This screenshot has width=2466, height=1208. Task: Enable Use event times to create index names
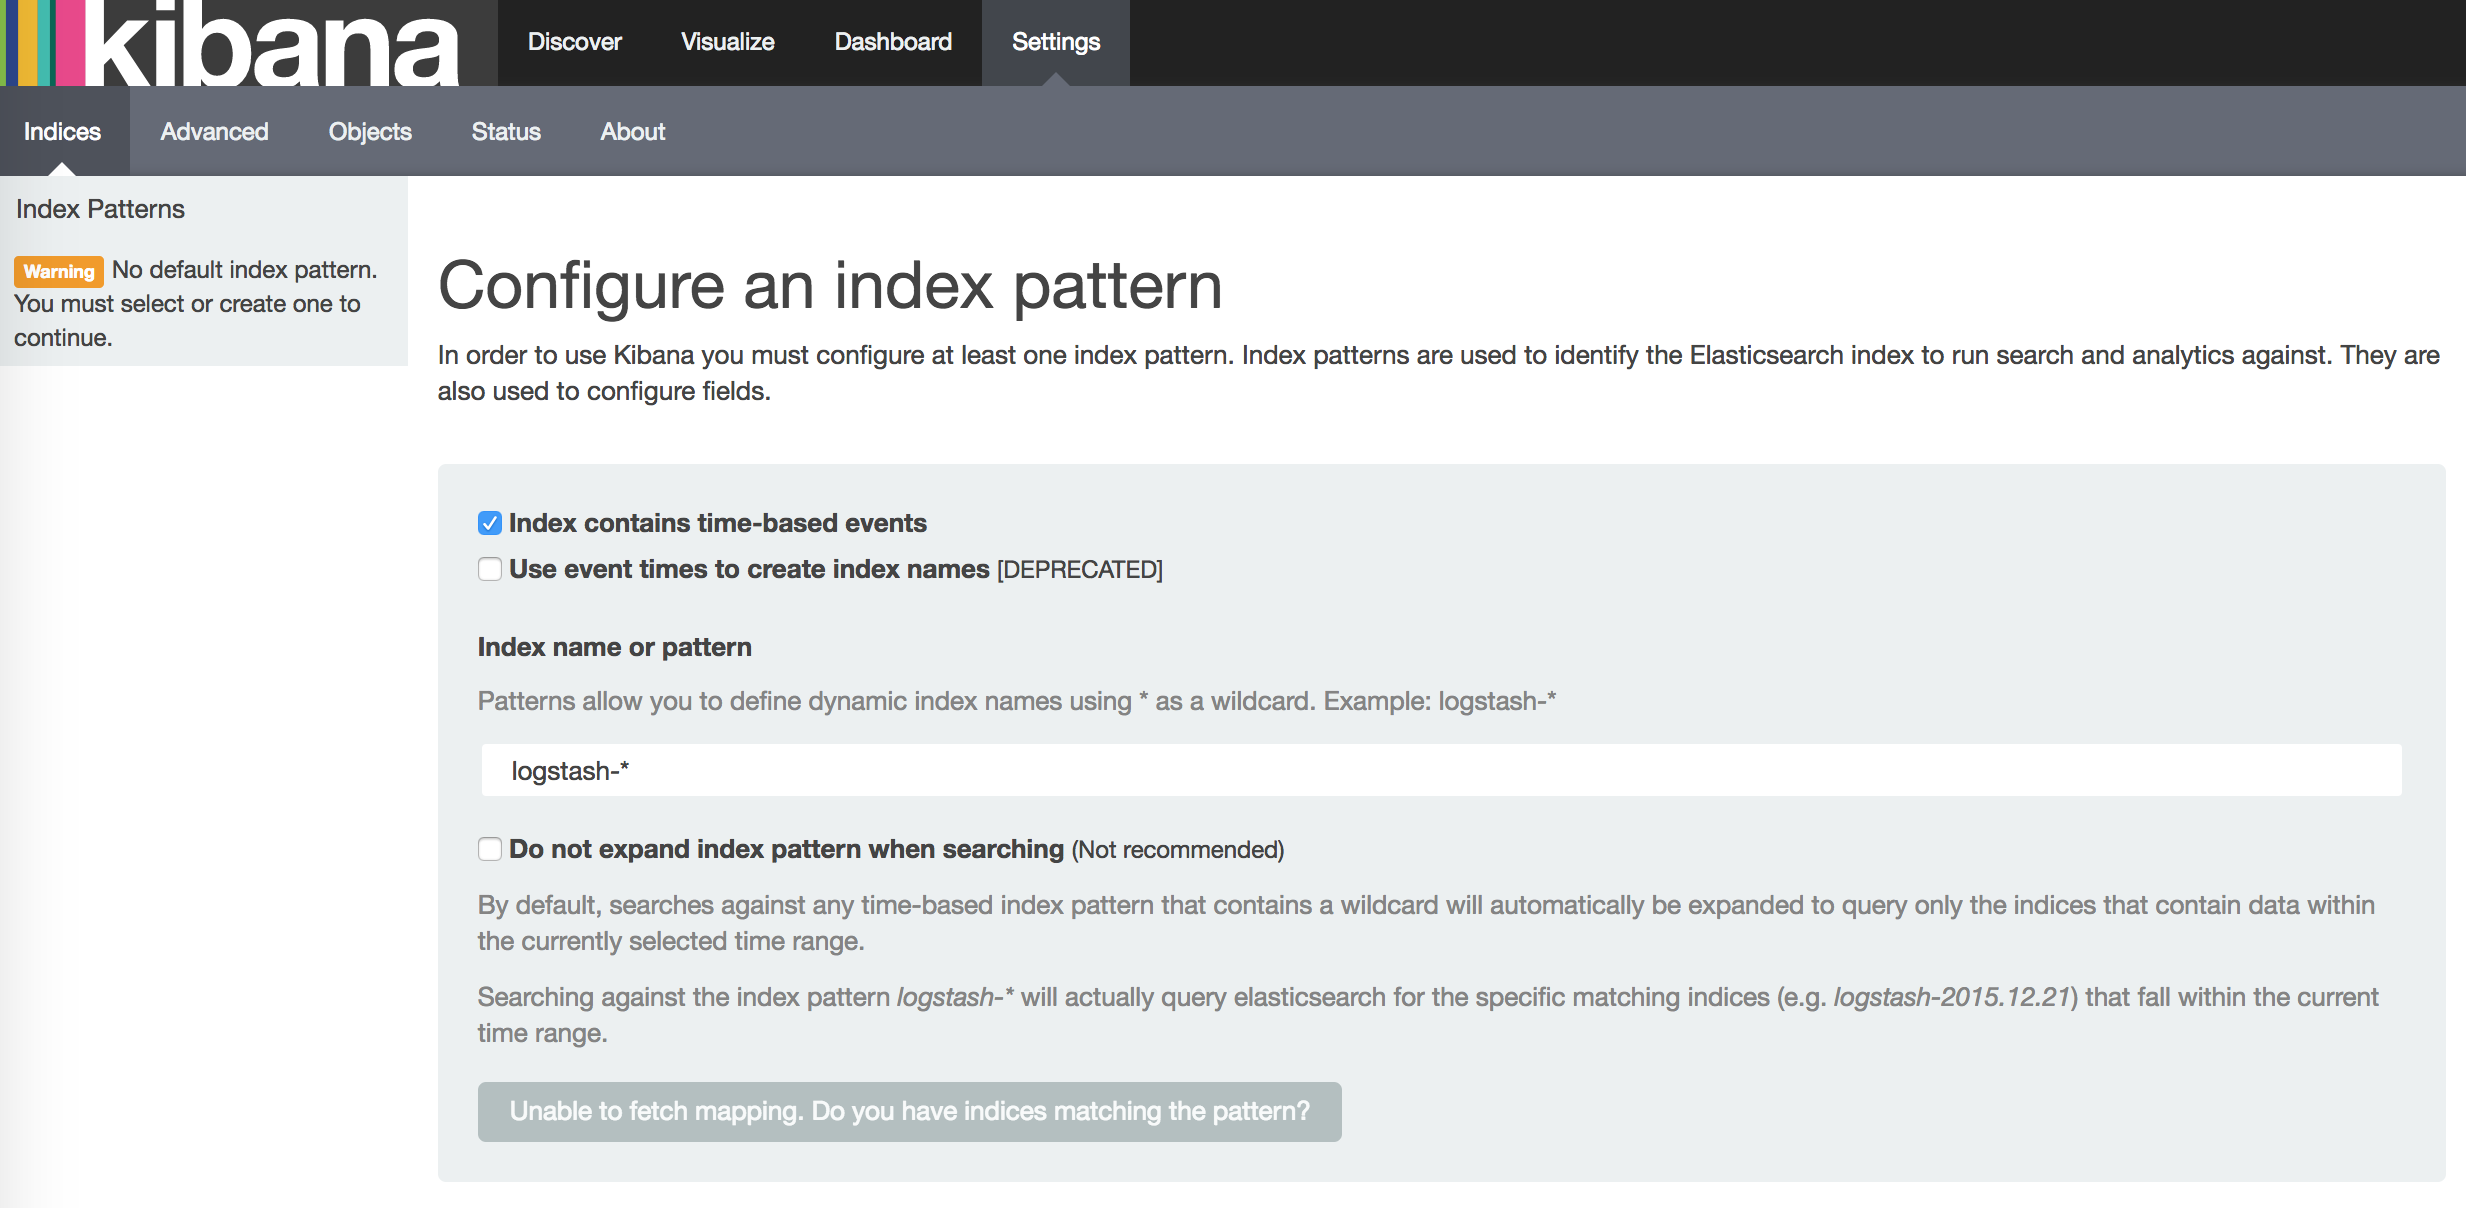489,569
